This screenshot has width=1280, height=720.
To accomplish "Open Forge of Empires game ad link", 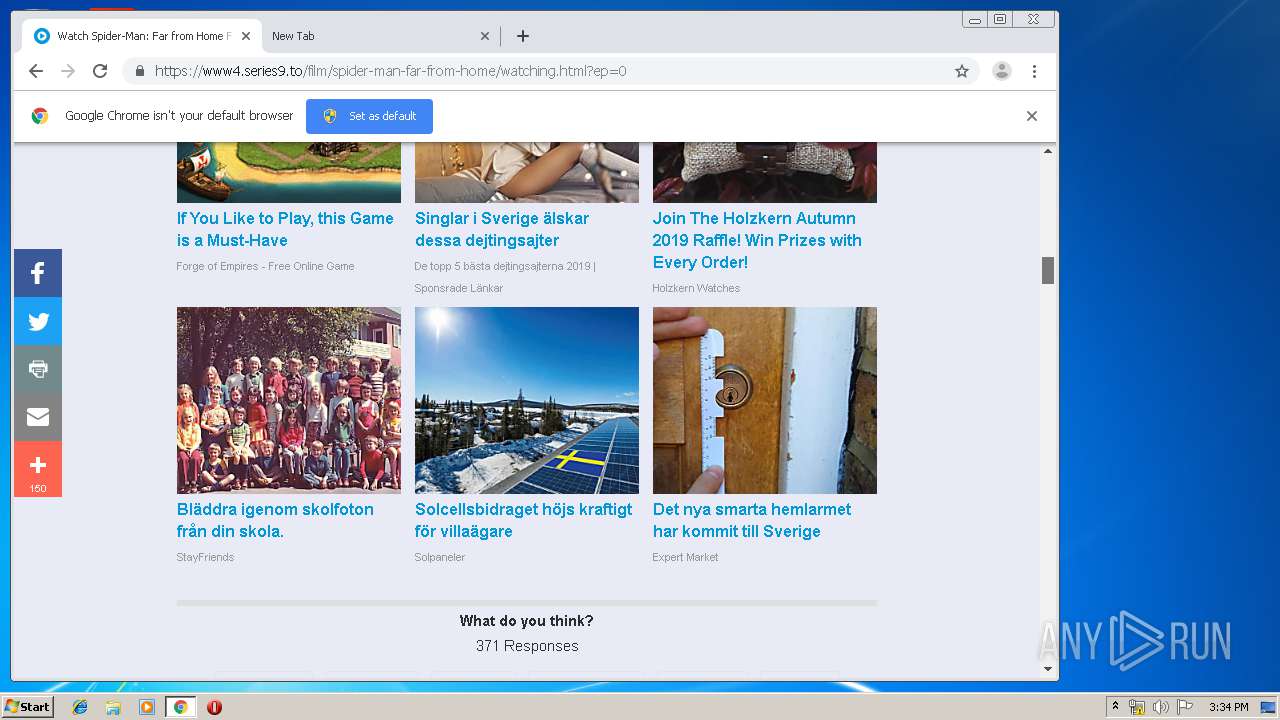I will click(x=285, y=229).
